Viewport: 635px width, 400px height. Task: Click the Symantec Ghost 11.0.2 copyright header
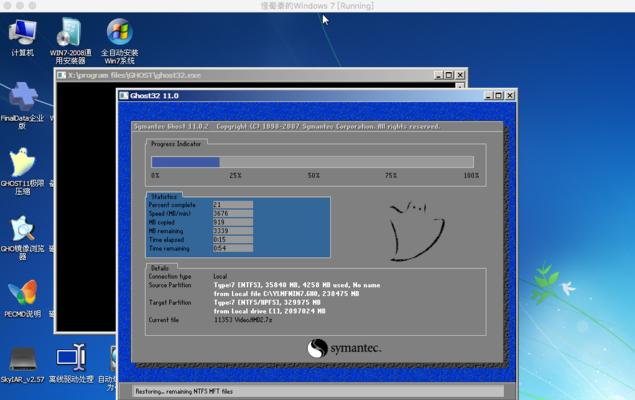(287, 126)
